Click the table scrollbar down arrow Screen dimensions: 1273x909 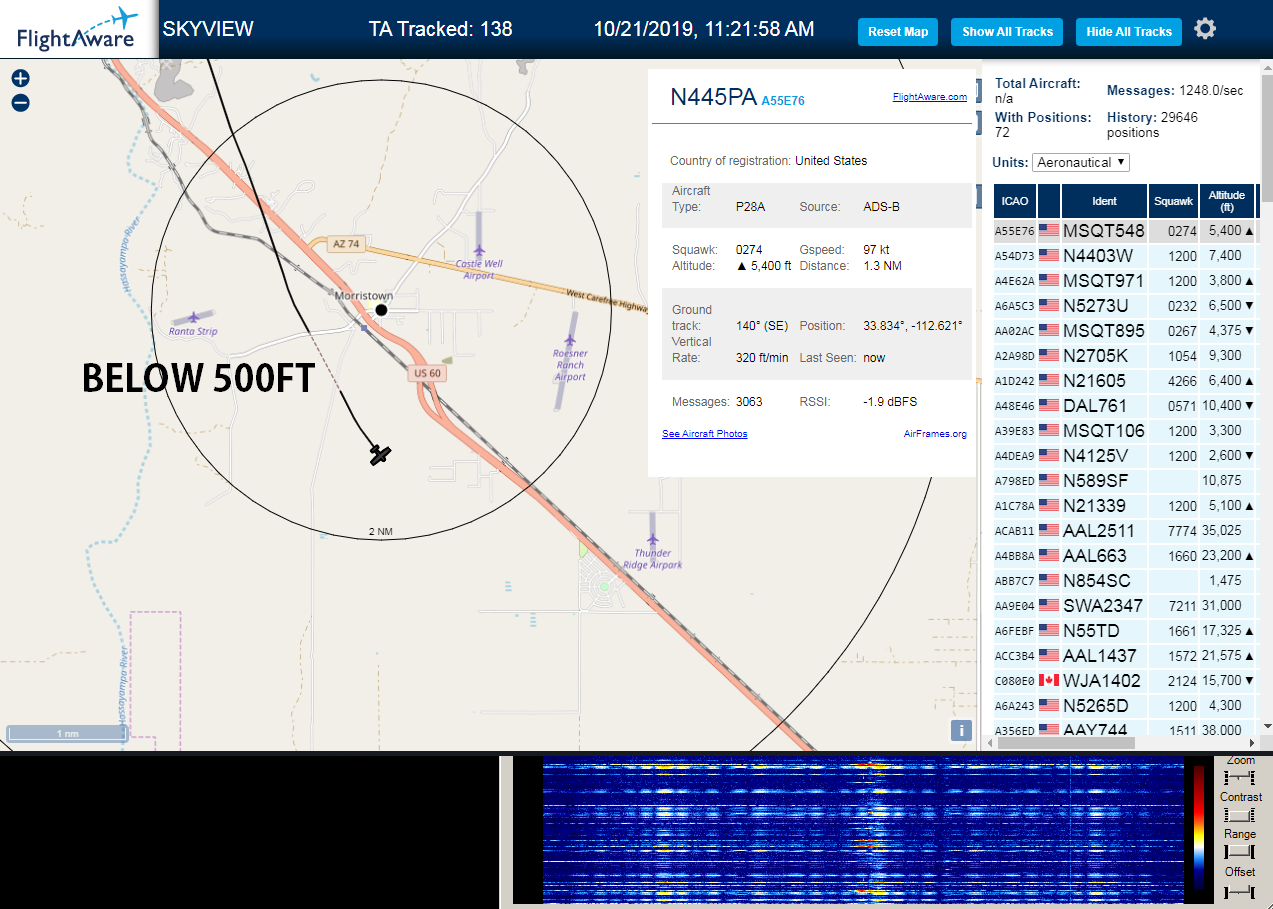click(1267, 727)
